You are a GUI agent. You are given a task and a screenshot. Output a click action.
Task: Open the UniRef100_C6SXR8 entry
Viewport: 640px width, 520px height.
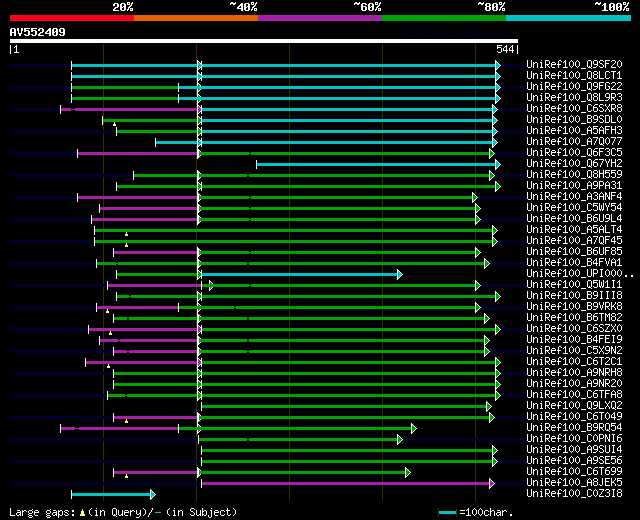(x=574, y=109)
